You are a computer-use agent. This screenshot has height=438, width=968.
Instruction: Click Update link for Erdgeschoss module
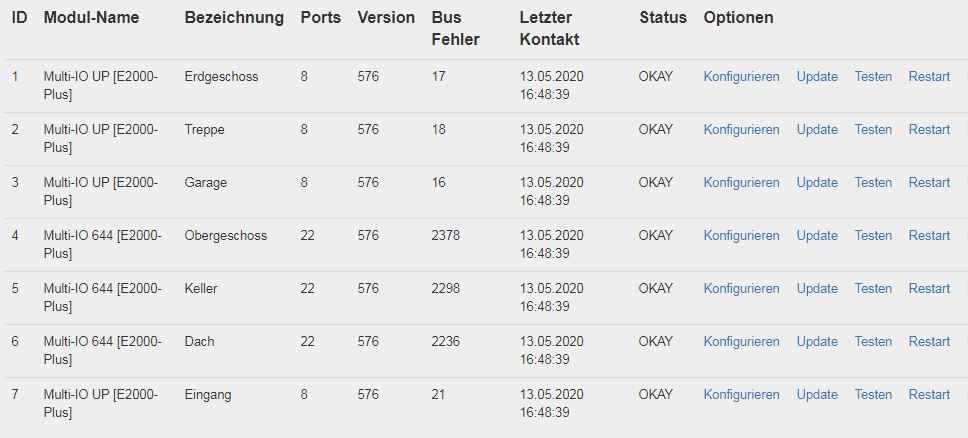pos(817,77)
